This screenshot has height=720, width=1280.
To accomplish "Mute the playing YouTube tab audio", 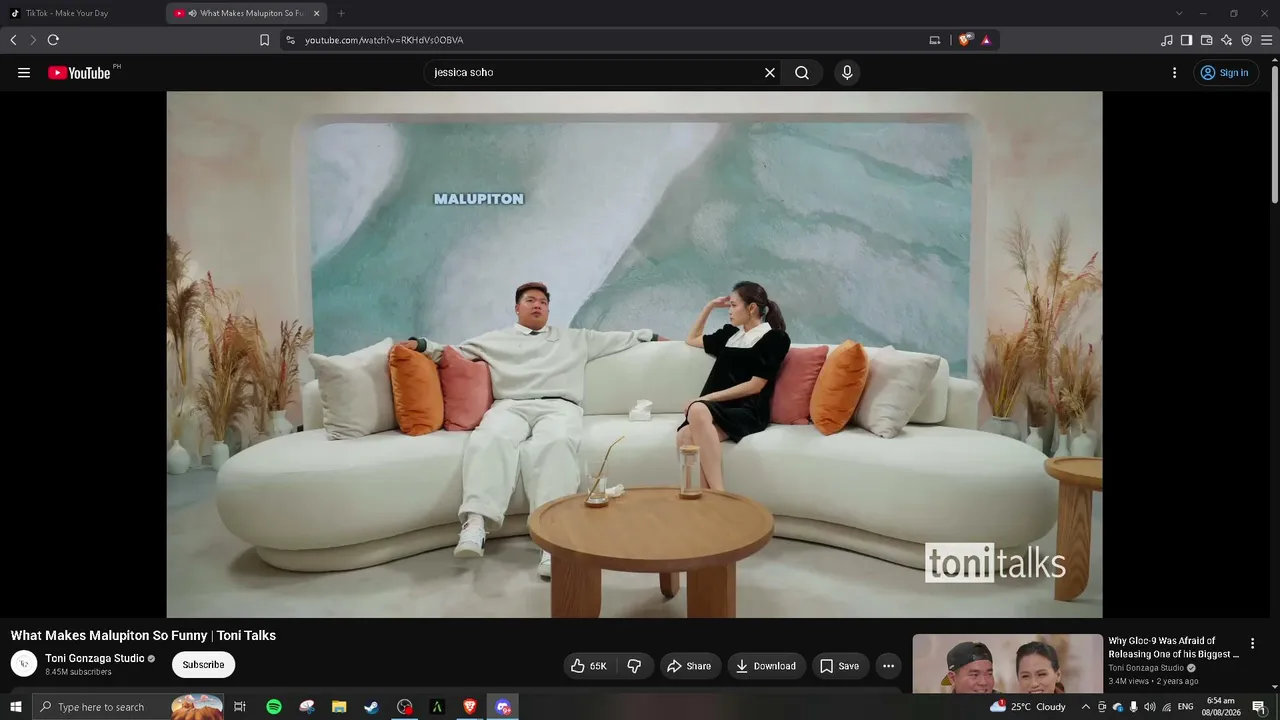I will tap(192, 13).
